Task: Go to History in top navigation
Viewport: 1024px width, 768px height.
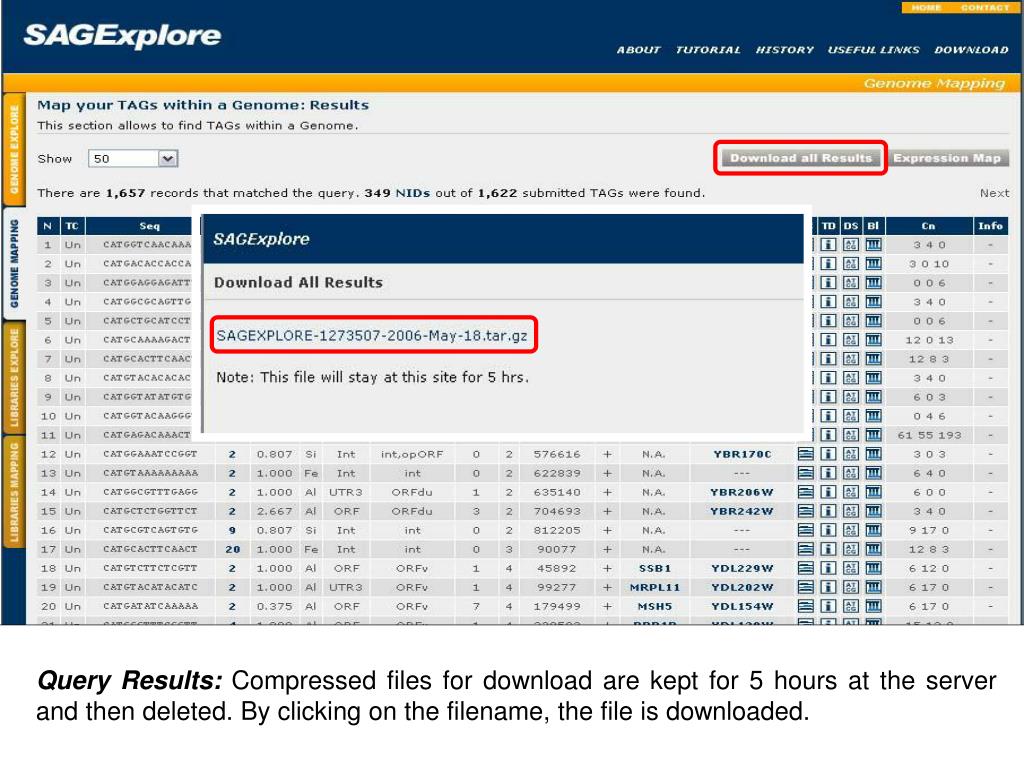Action: pyautogui.click(x=784, y=50)
